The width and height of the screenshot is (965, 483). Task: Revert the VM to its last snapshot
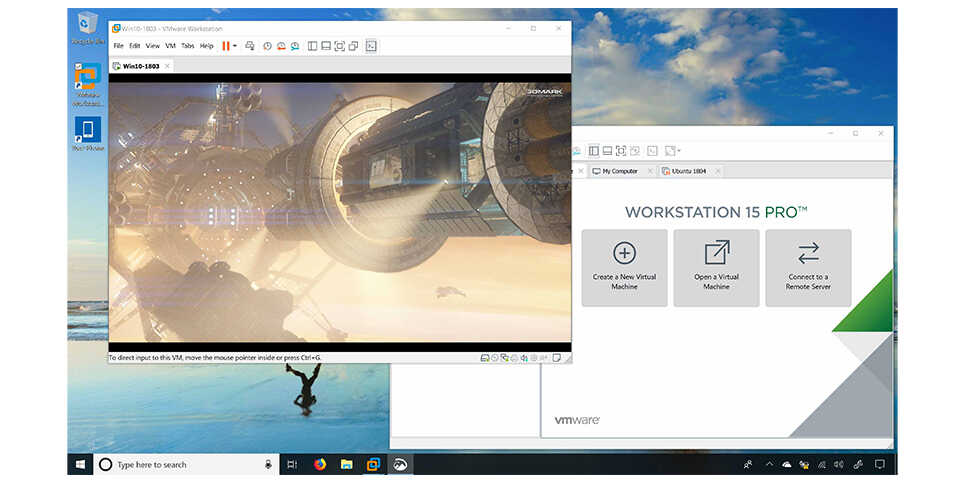(x=281, y=46)
